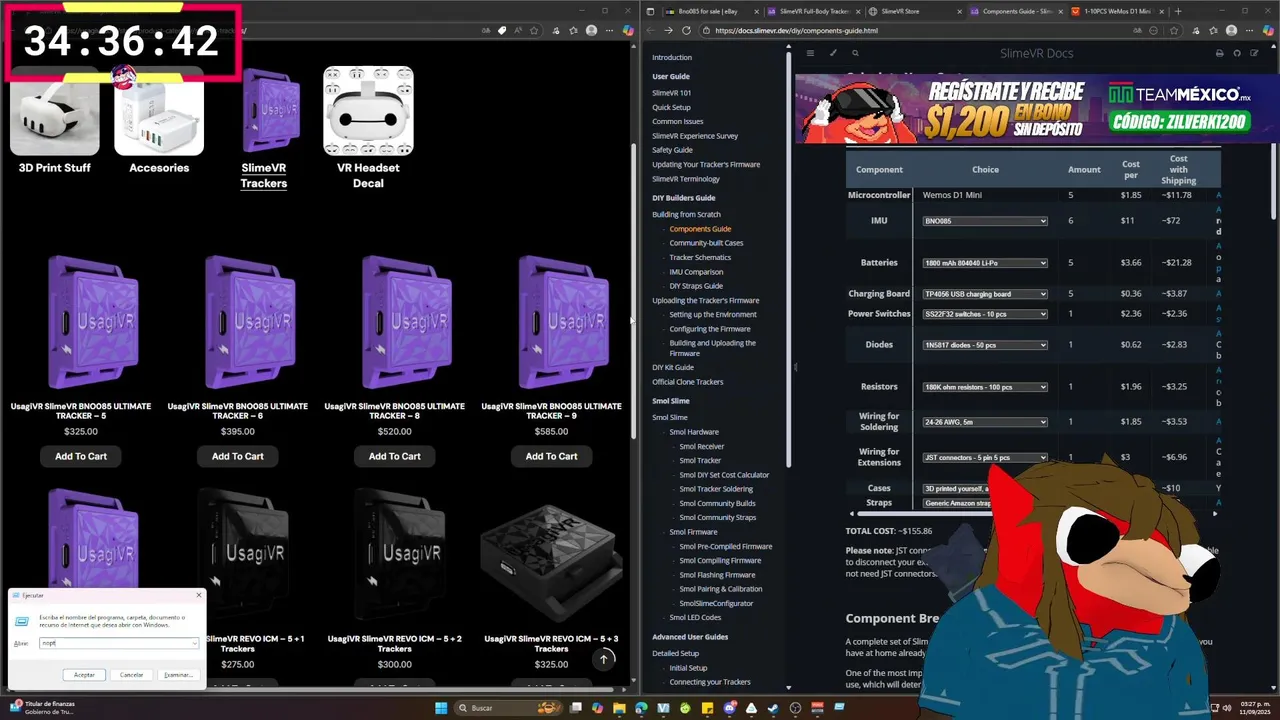Open the Accesories category thumbnail
Image resolution: width=1280 pixels, height=720 pixels.
[159, 111]
